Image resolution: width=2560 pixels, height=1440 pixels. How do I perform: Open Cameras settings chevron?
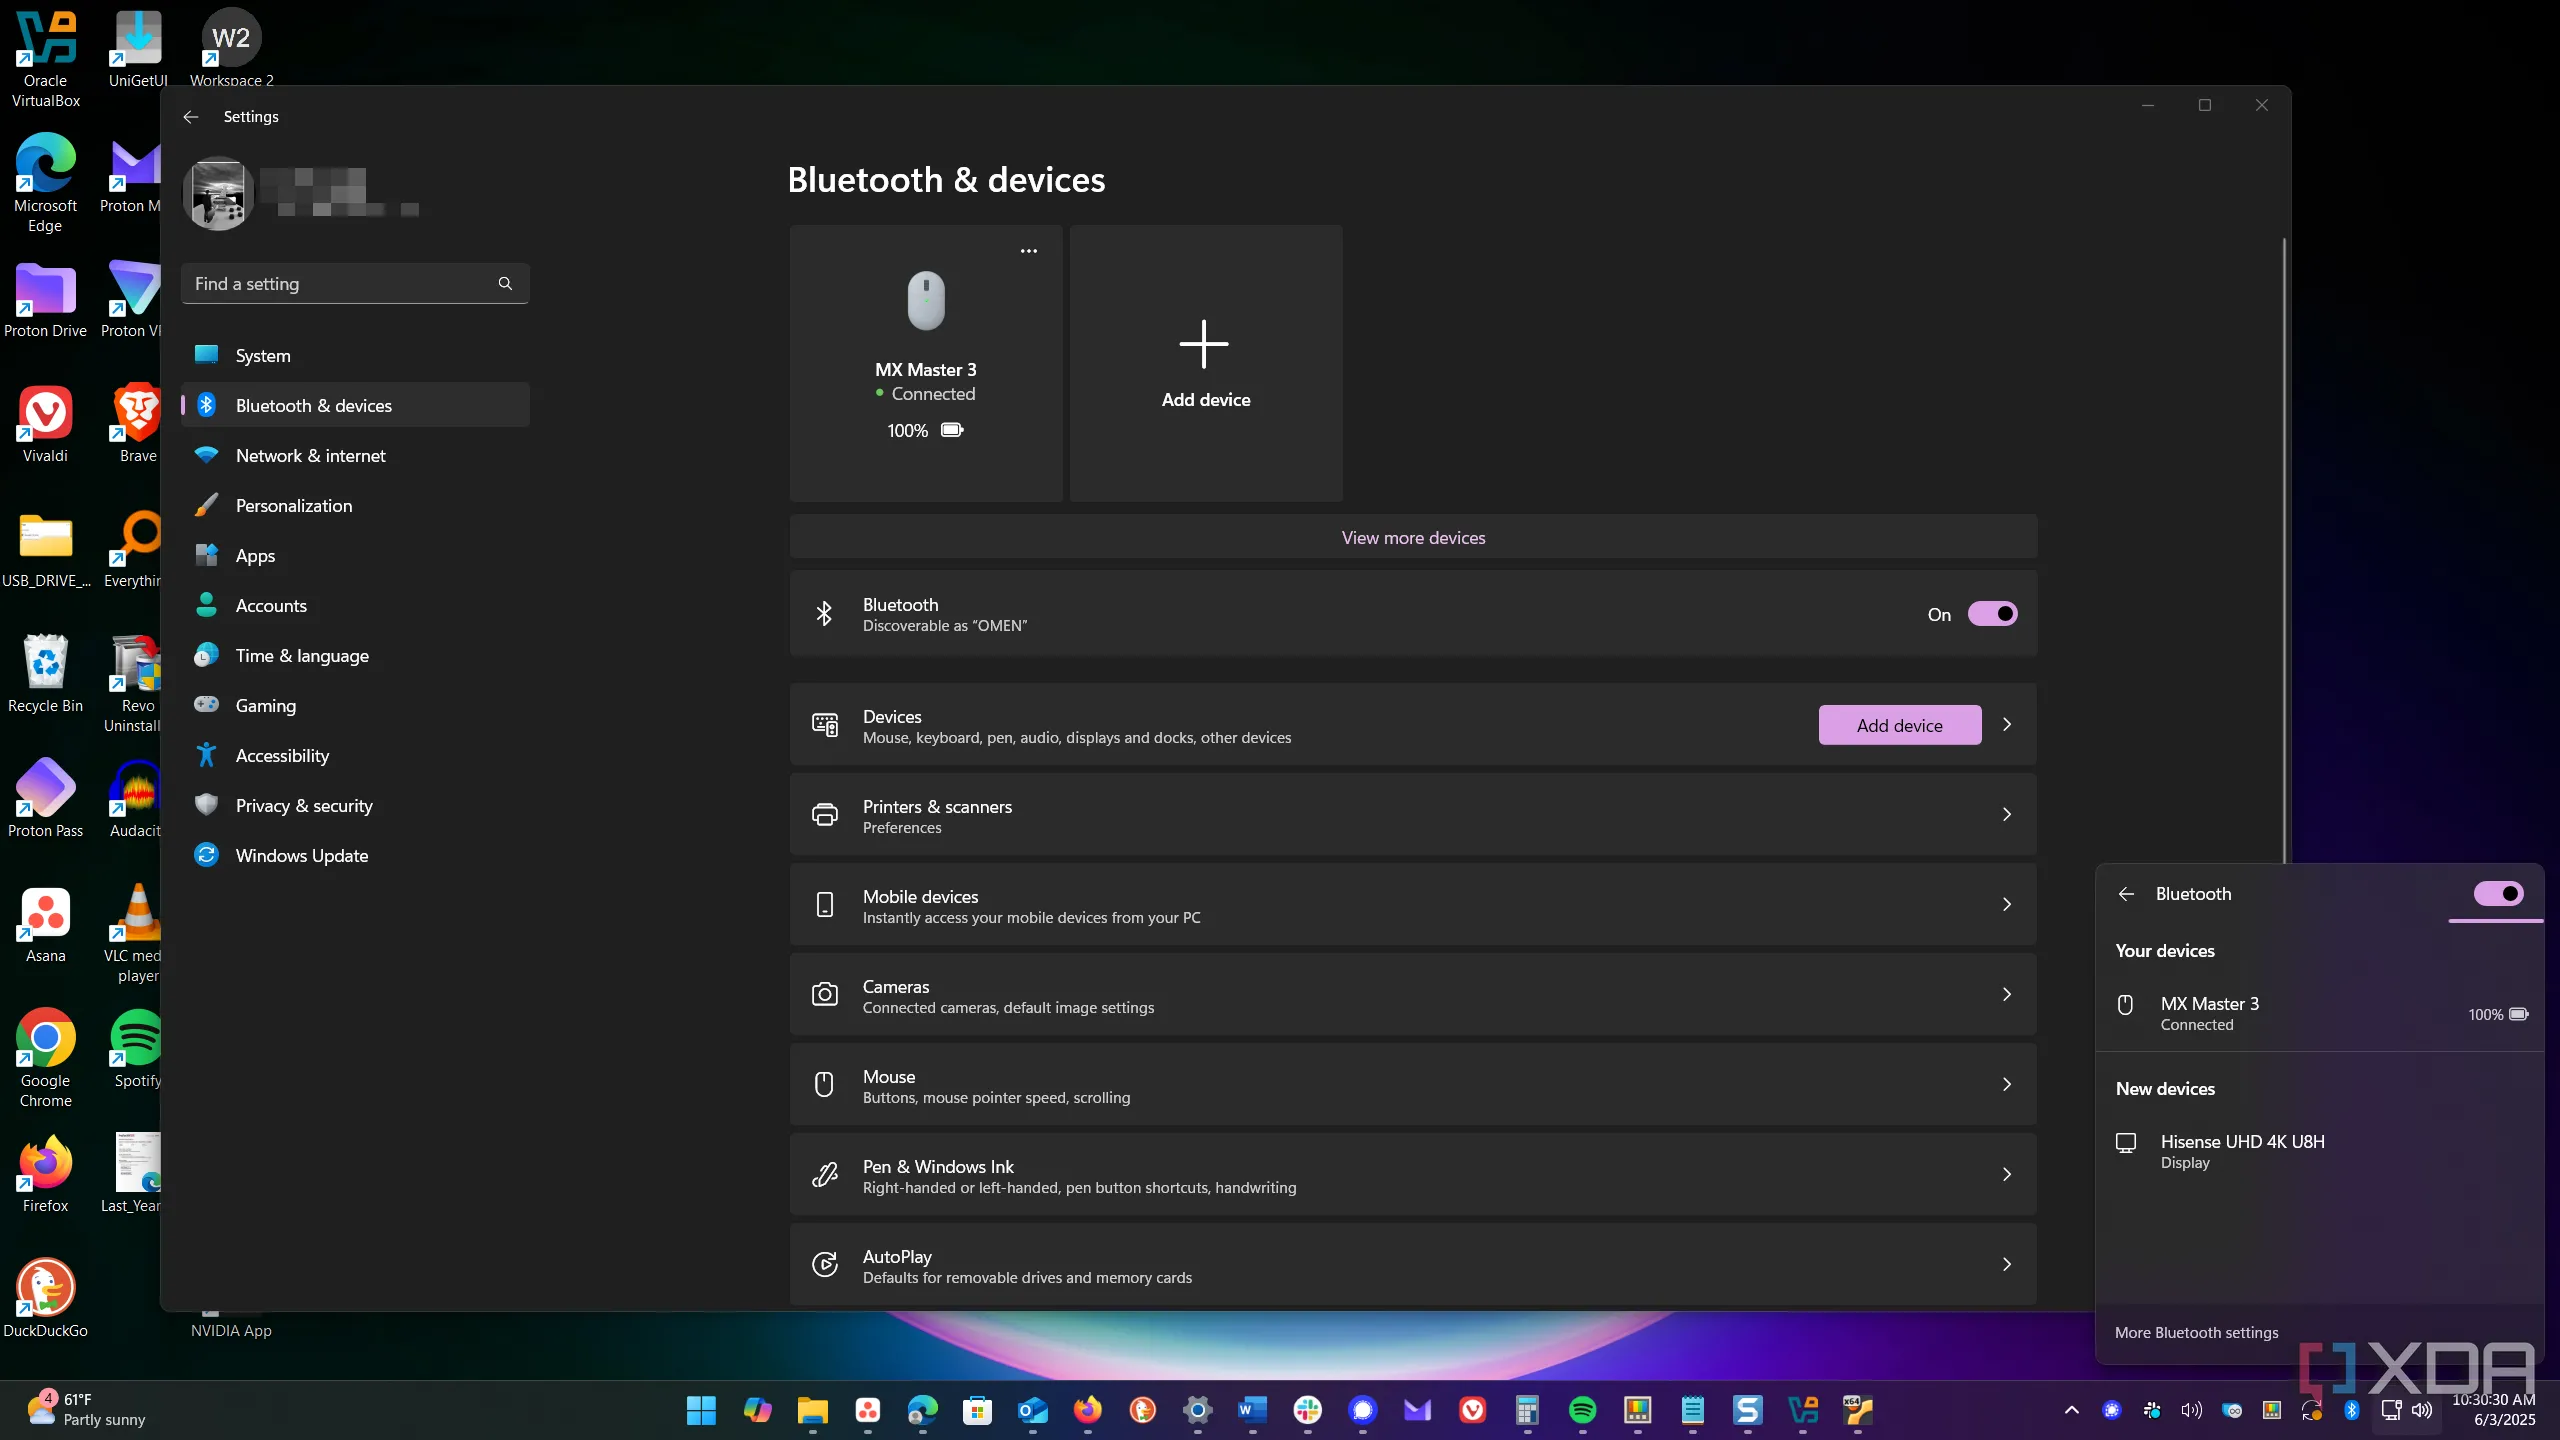pyautogui.click(x=2006, y=995)
